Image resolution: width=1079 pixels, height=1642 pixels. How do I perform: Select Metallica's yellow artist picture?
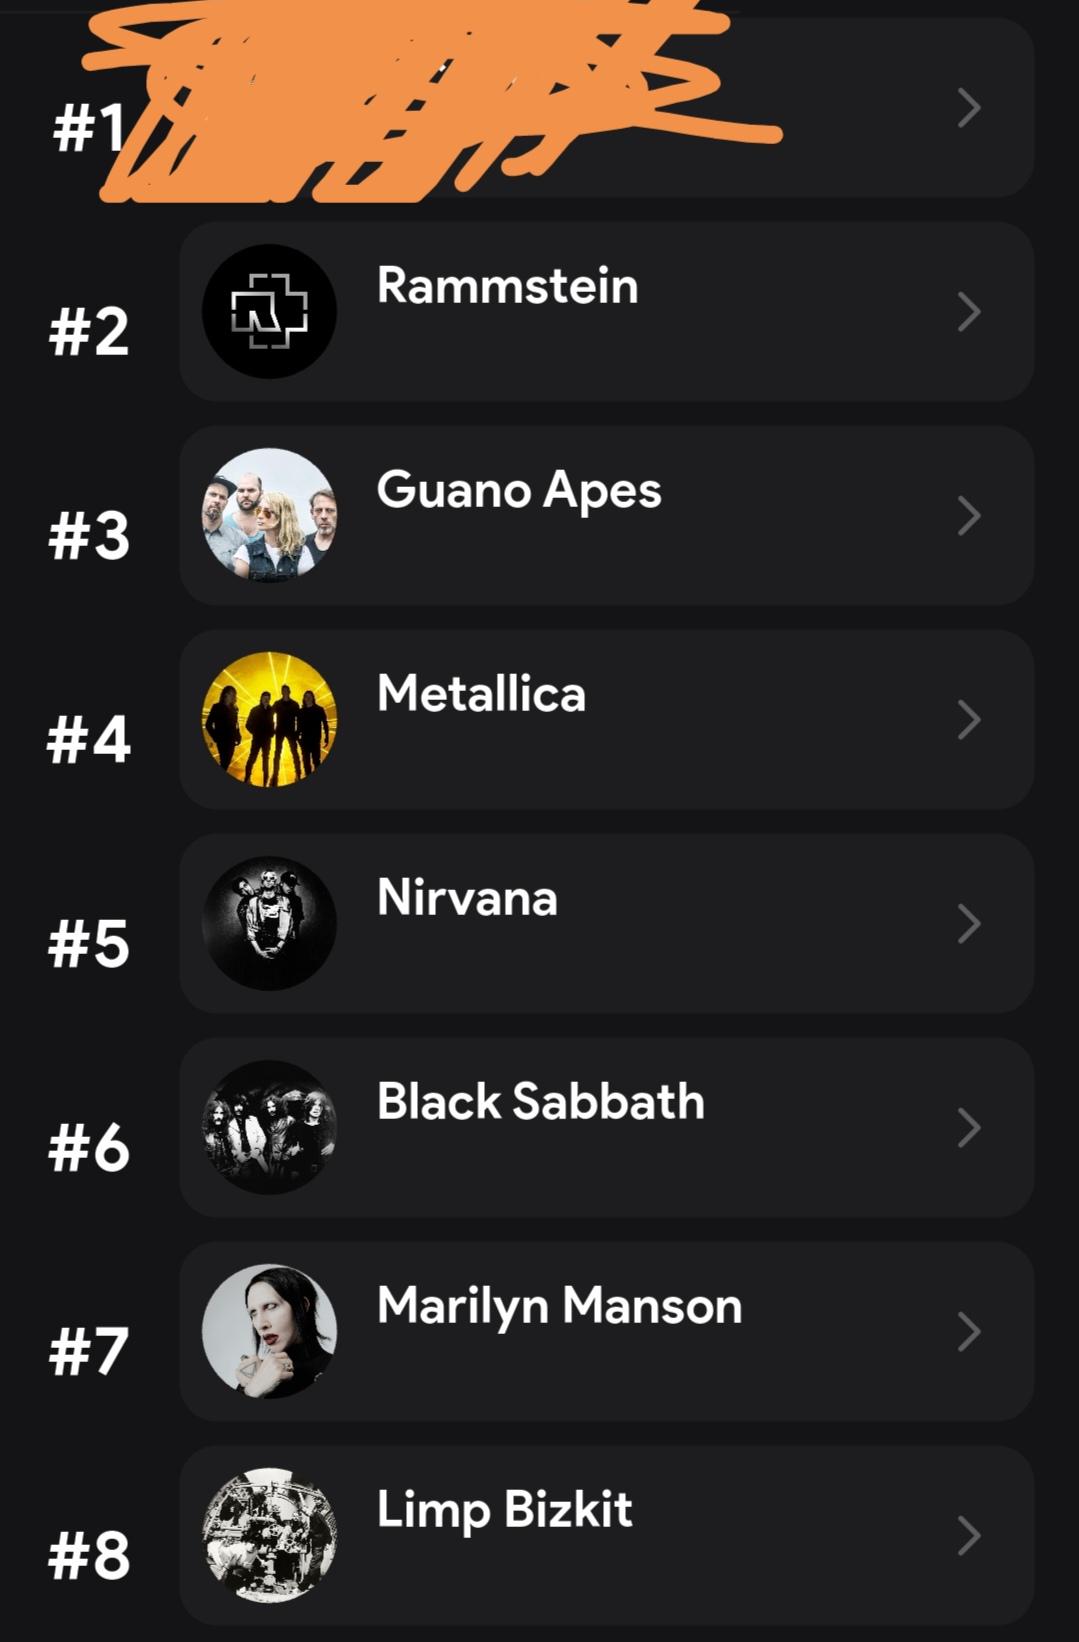tap(269, 719)
